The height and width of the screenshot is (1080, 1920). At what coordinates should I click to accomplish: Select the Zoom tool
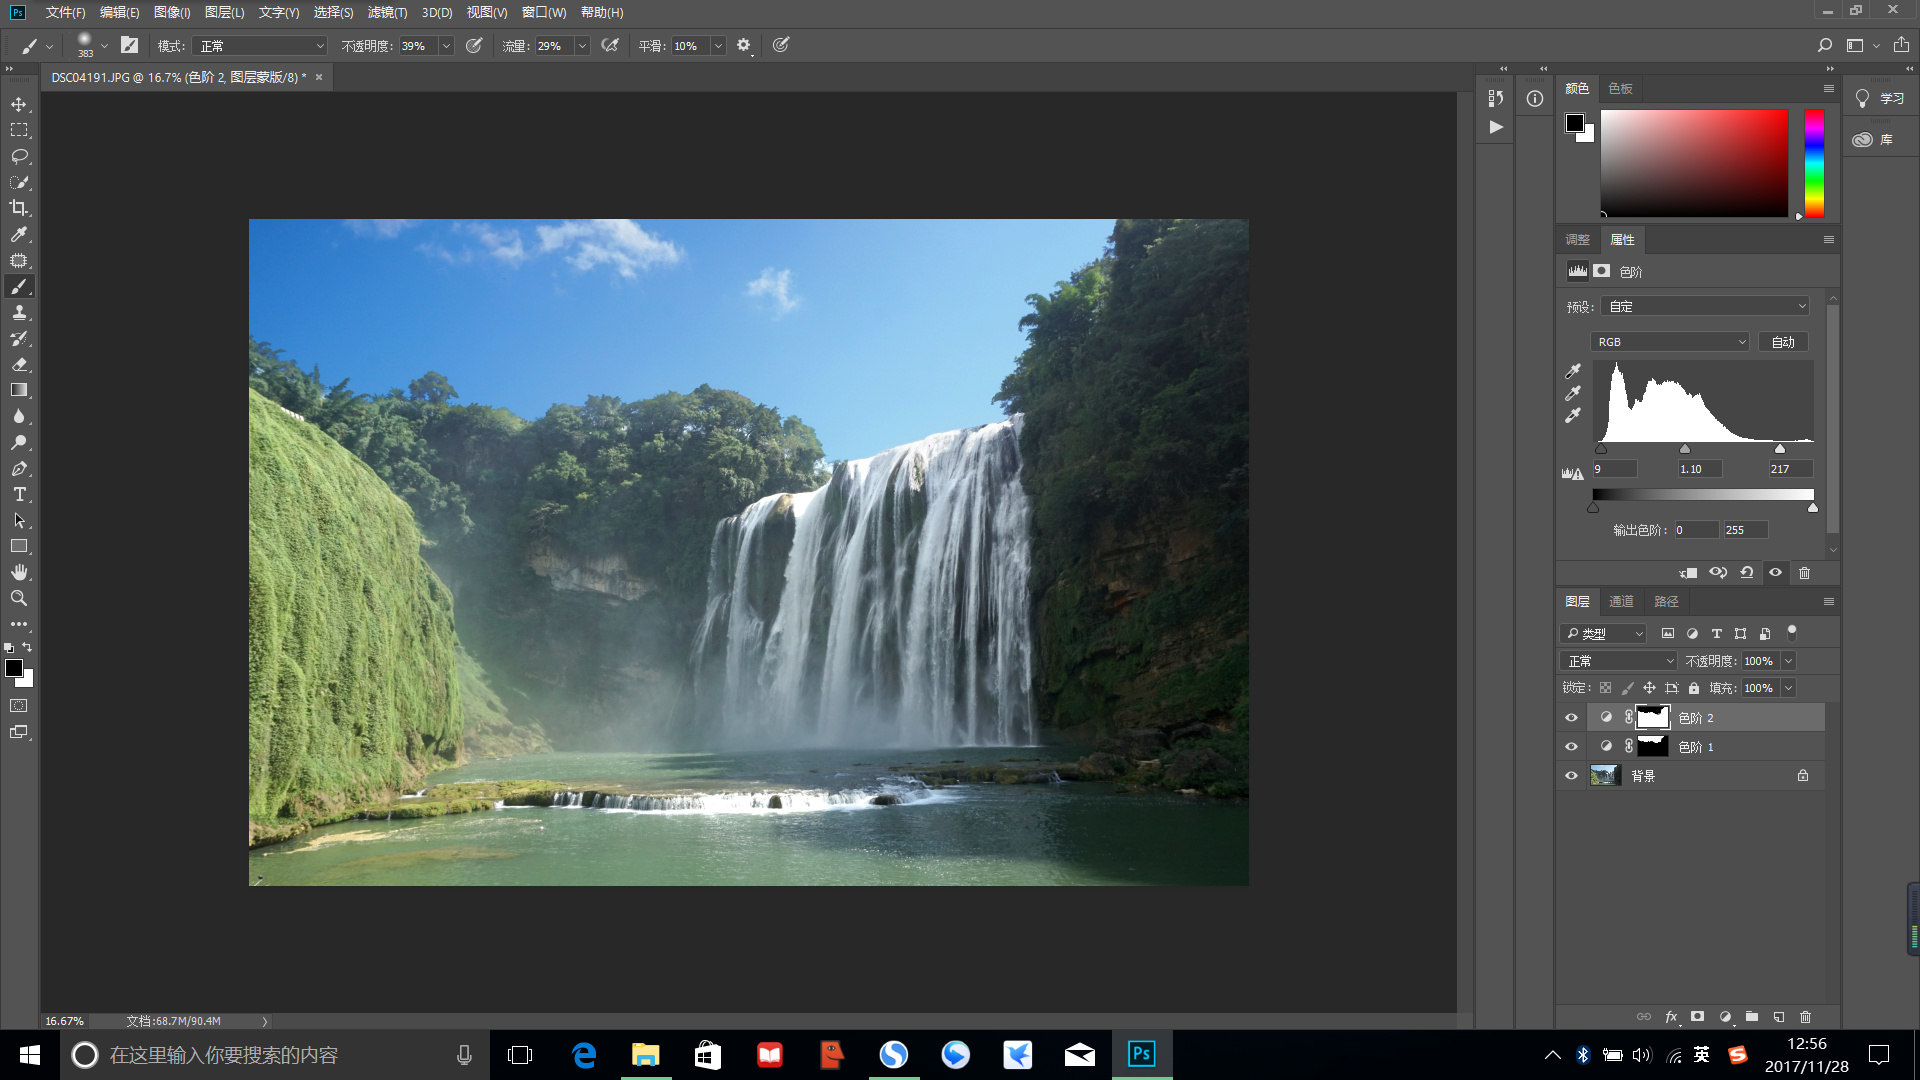coord(19,598)
